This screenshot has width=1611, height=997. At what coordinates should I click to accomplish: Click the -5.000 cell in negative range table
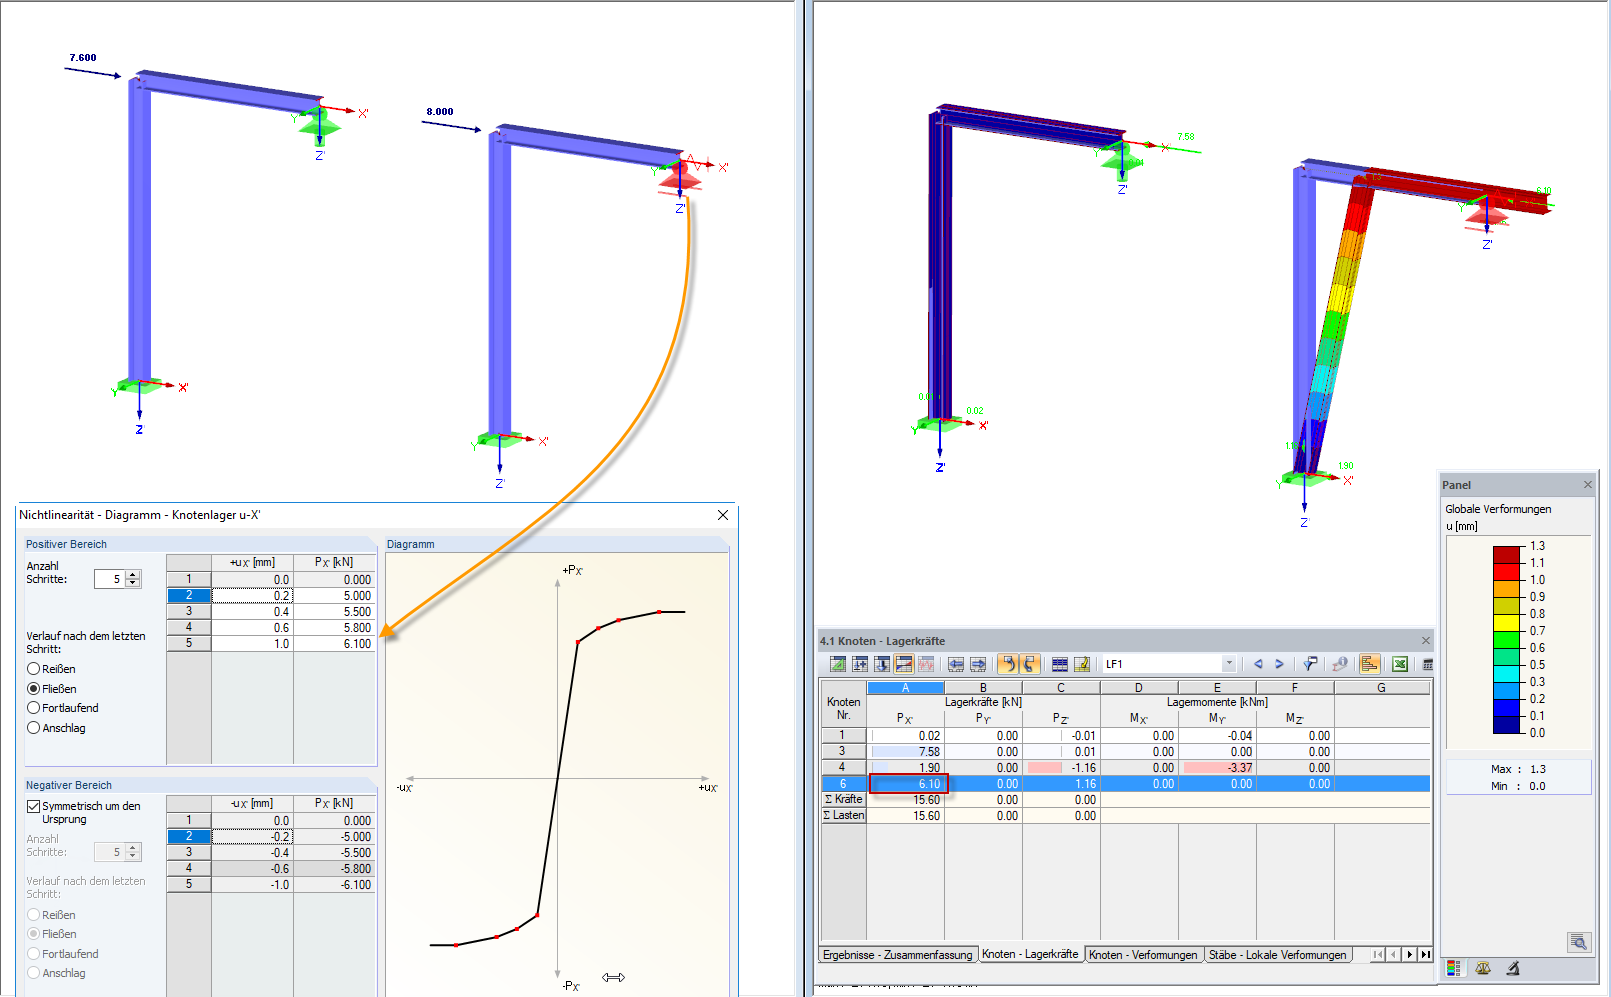click(x=335, y=837)
